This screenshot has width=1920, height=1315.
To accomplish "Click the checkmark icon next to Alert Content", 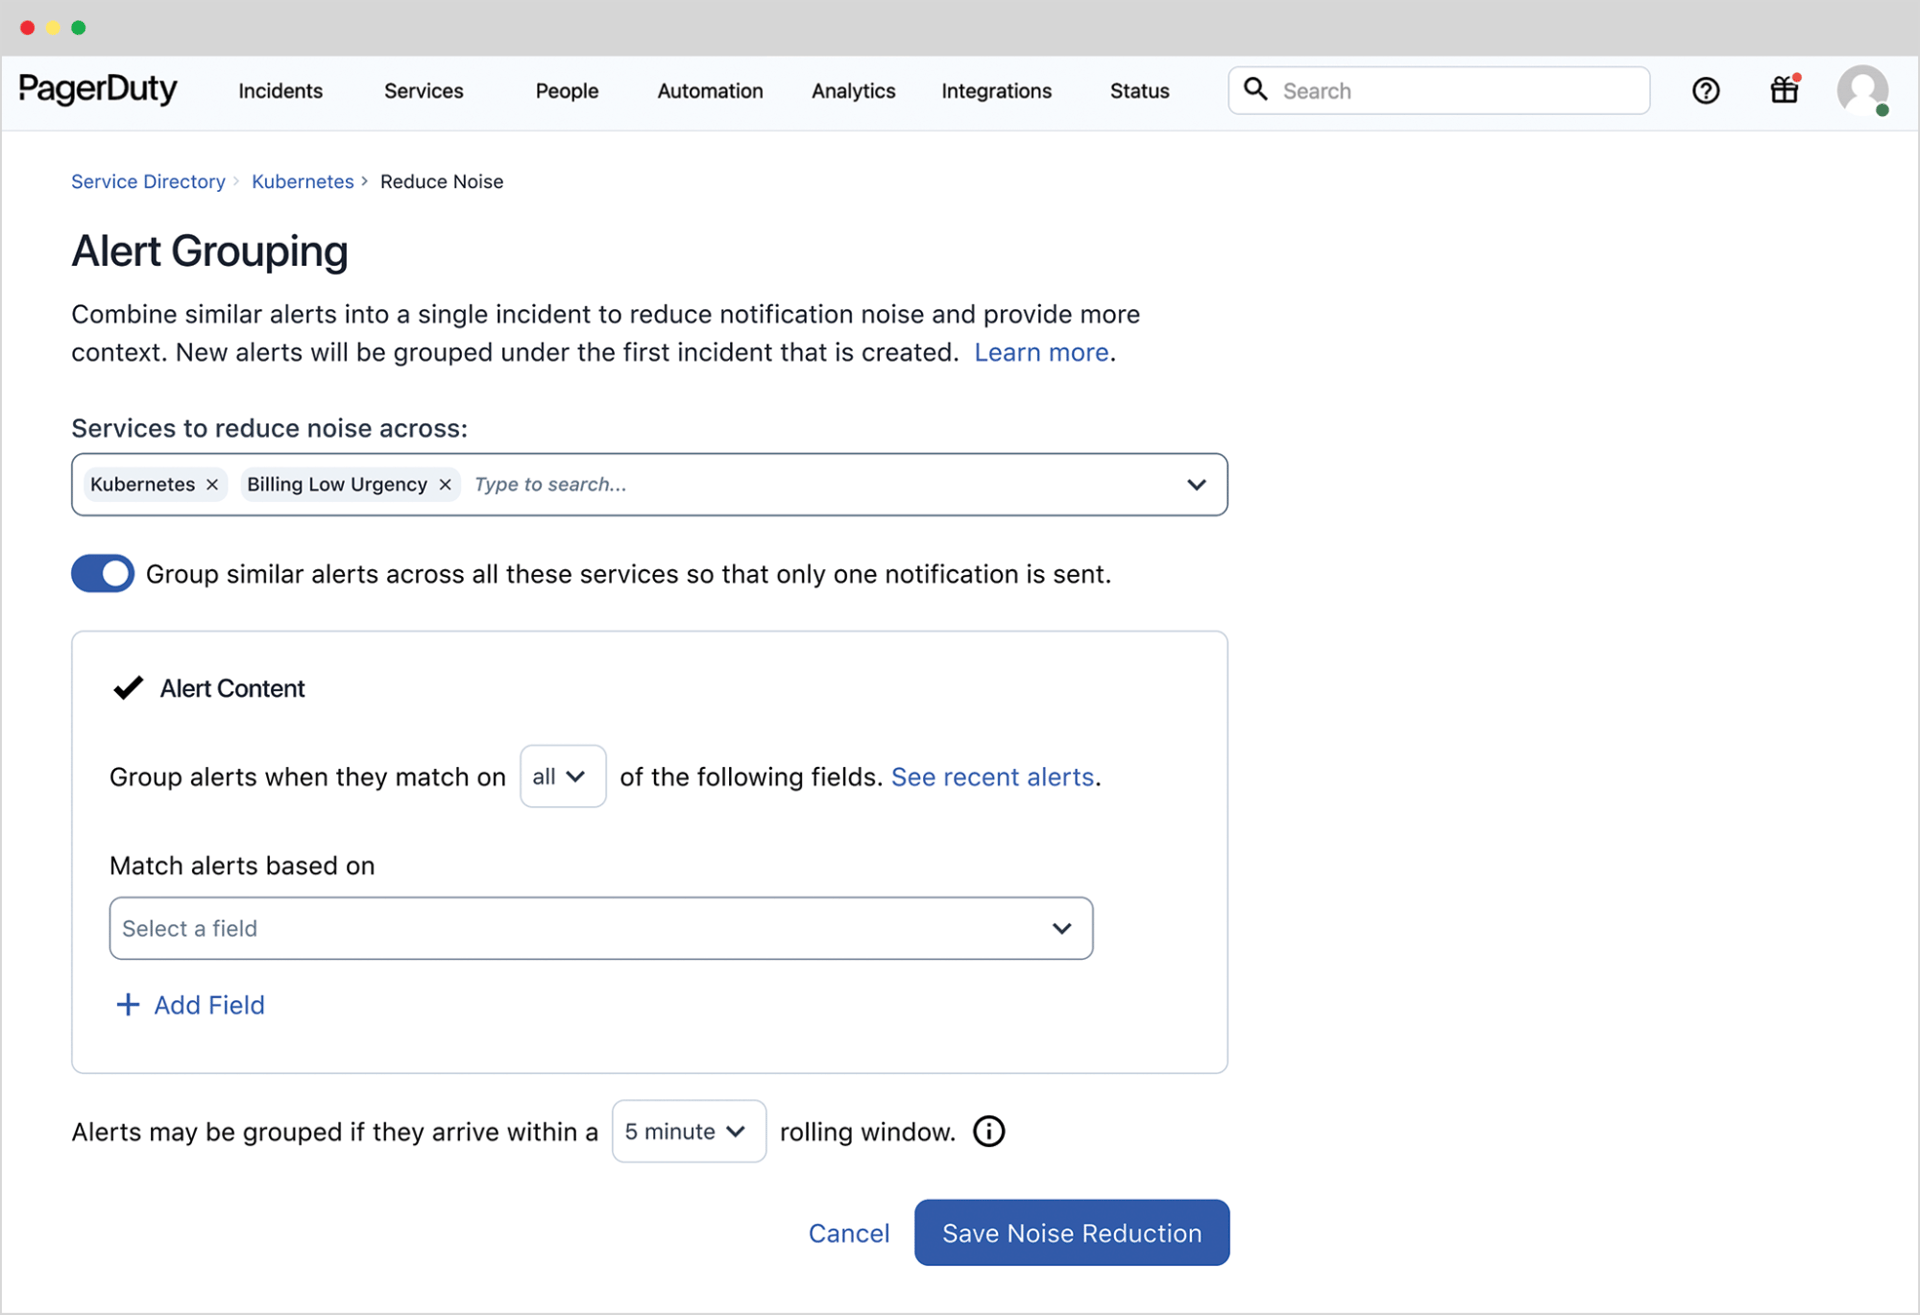I will click(127, 687).
